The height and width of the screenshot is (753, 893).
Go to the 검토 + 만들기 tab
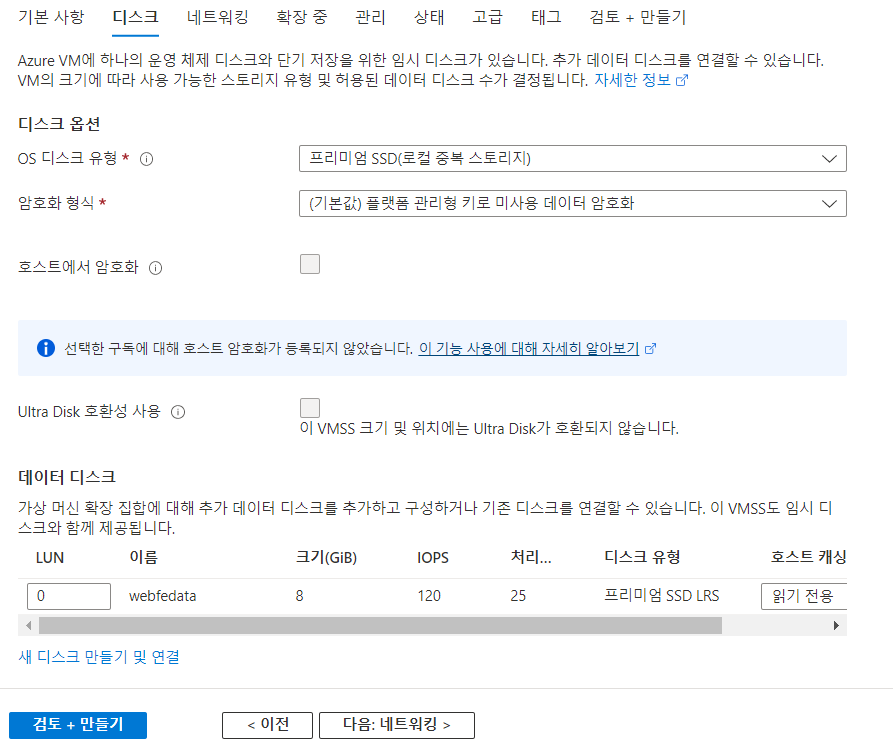tap(638, 17)
